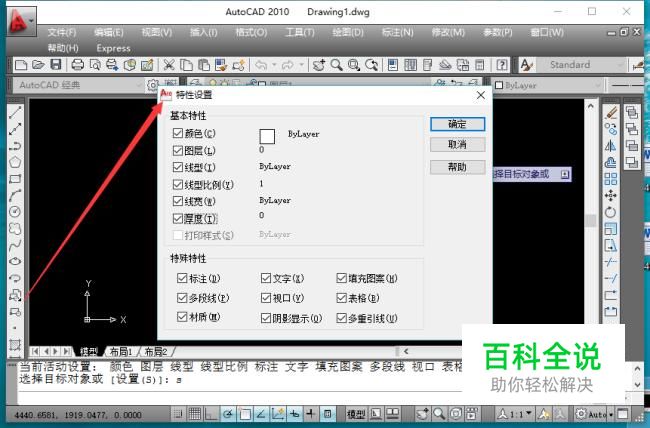Click the Paste clipboard icon
The height and width of the screenshot is (428, 650).
[x=204, y=65]
